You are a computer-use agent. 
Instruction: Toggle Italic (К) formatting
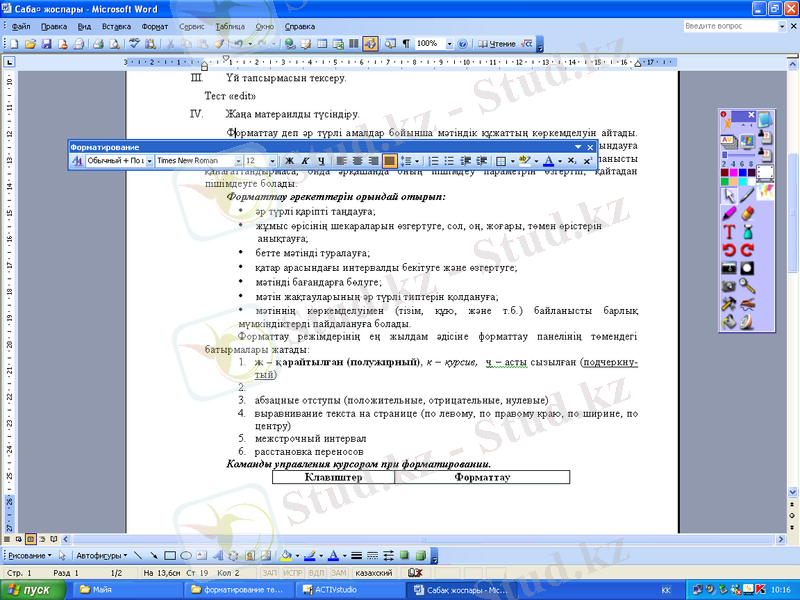[x=305, y=160]
